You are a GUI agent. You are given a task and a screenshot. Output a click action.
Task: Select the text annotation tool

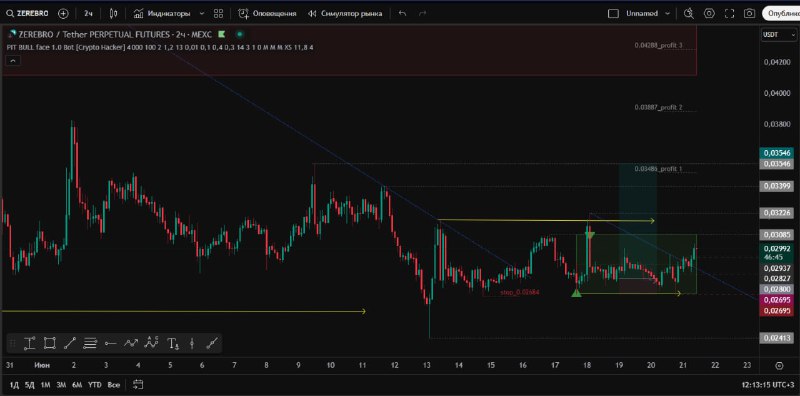point(173,343)
